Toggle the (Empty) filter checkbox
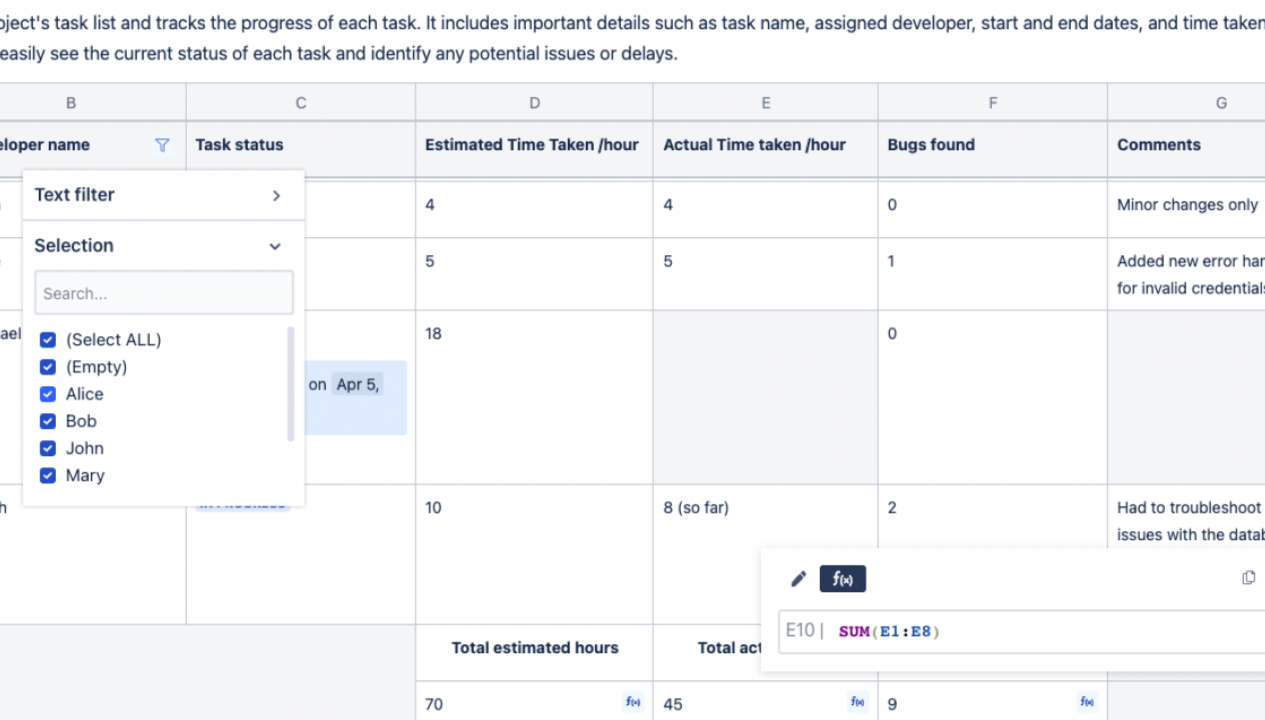The width and height of the screenshot is (1265, 720). [47, 367]
